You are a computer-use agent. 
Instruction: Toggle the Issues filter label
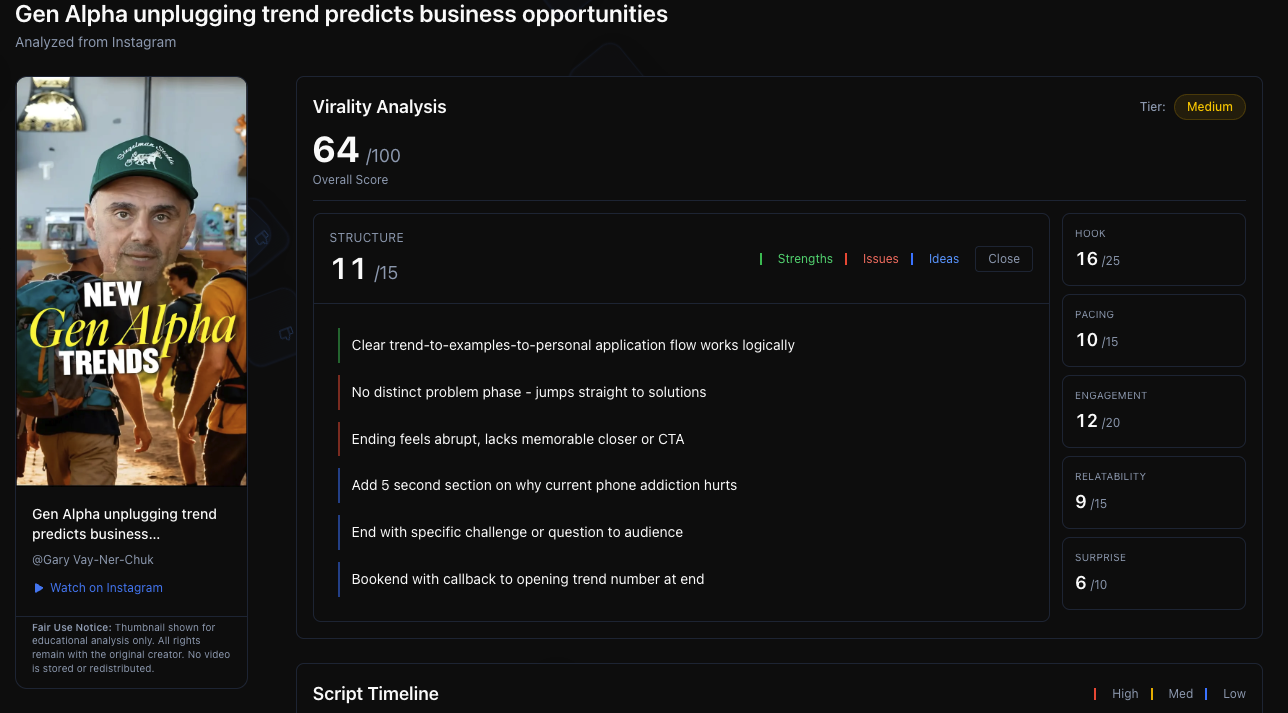[x=880, y=259]
